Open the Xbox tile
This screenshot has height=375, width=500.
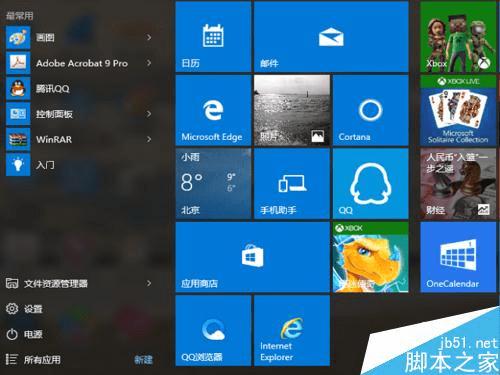pyautogui.click(x=458, y=36)
